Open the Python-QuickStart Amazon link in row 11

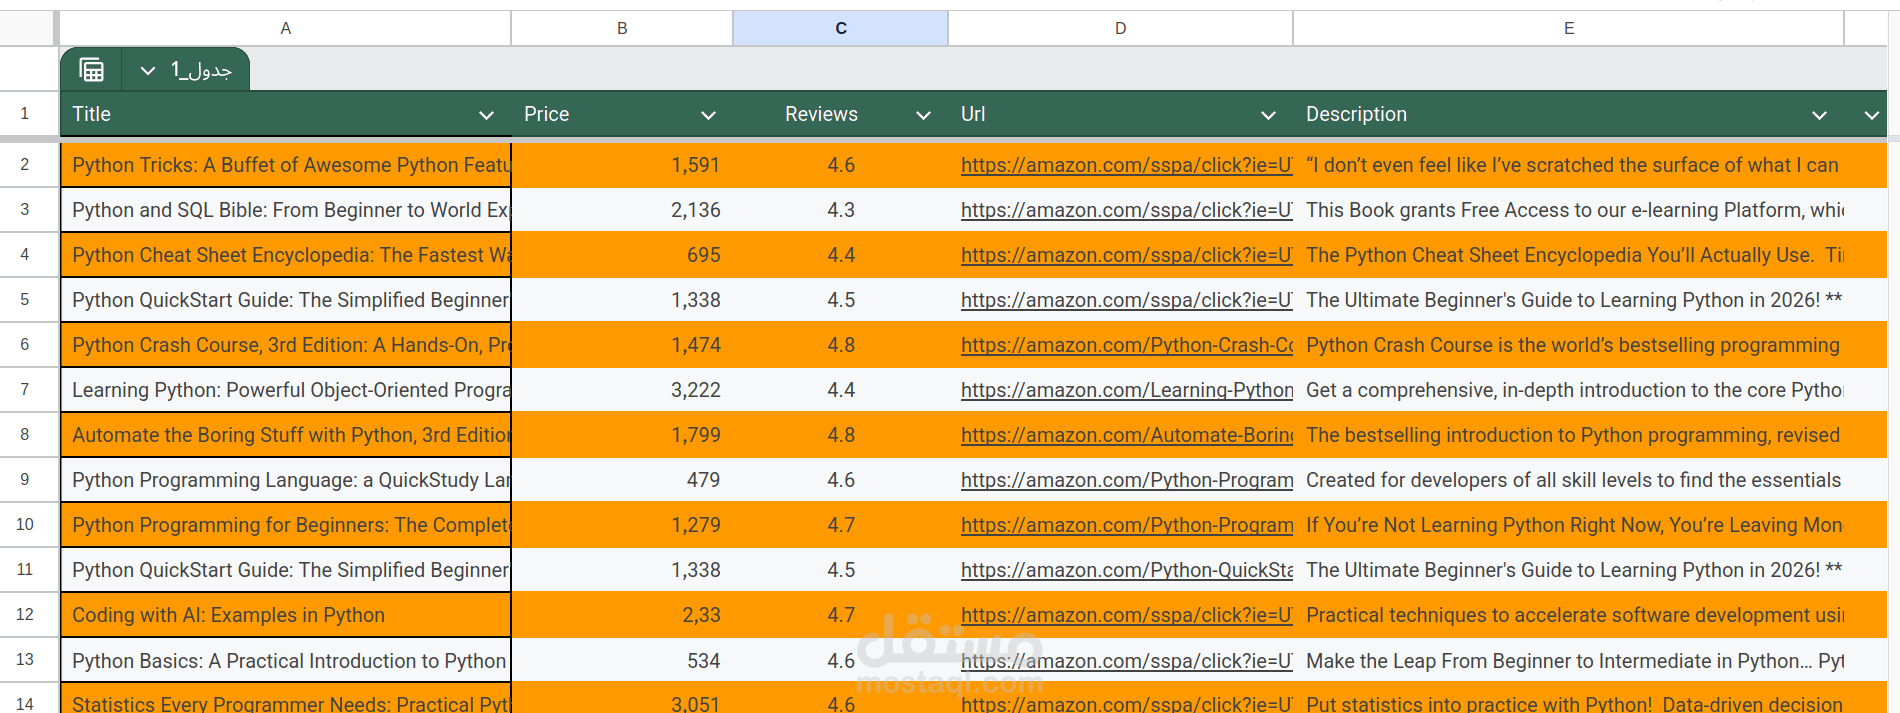[x=1126, y=570]
